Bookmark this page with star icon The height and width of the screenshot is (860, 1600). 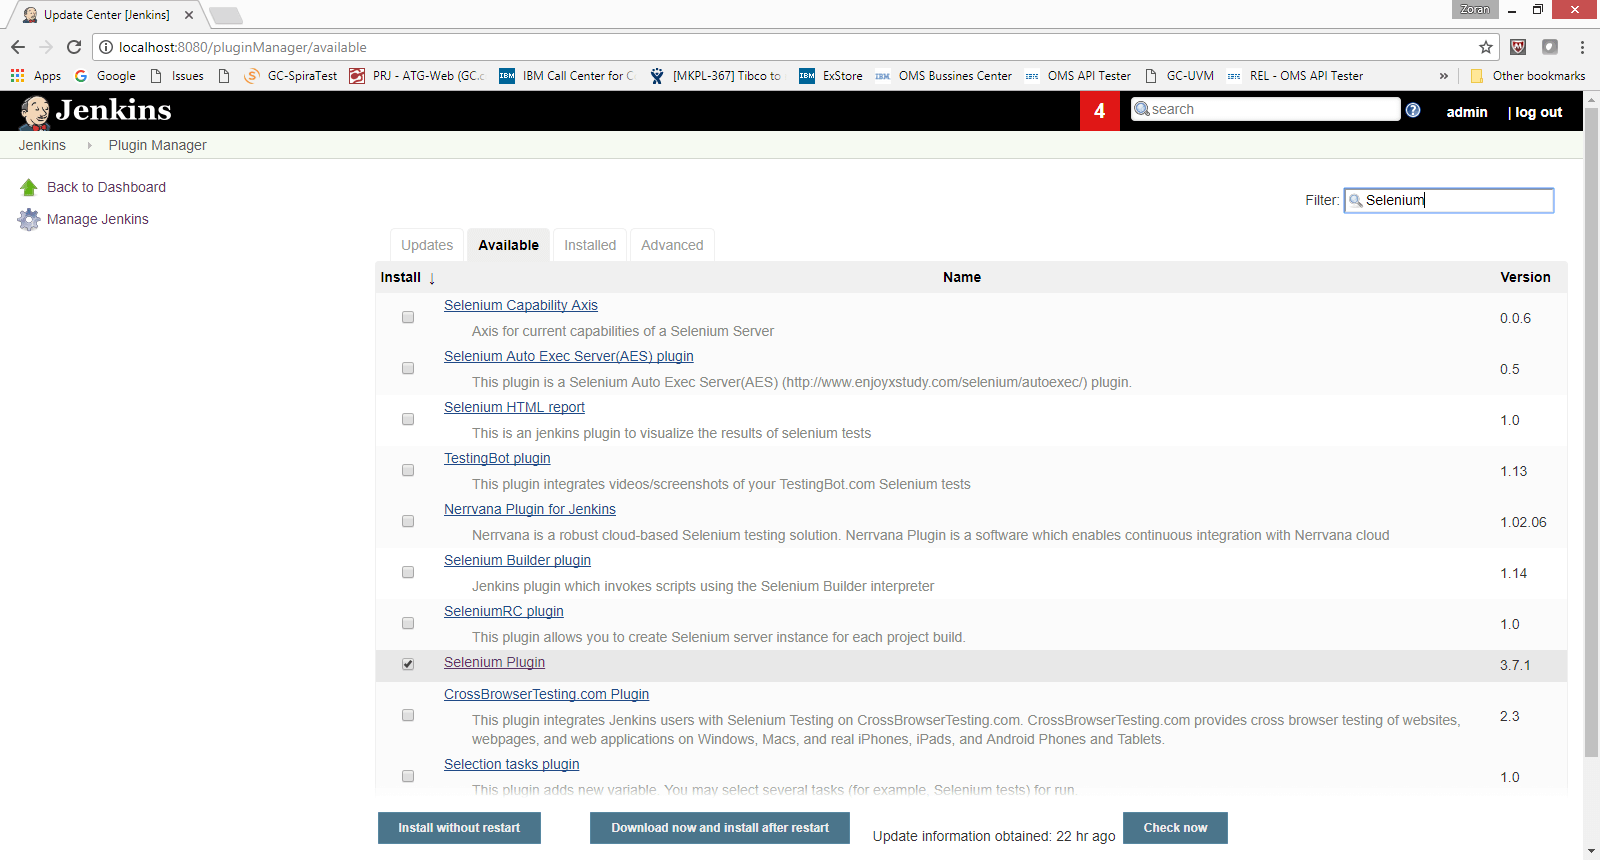[x=1486, y=47]
